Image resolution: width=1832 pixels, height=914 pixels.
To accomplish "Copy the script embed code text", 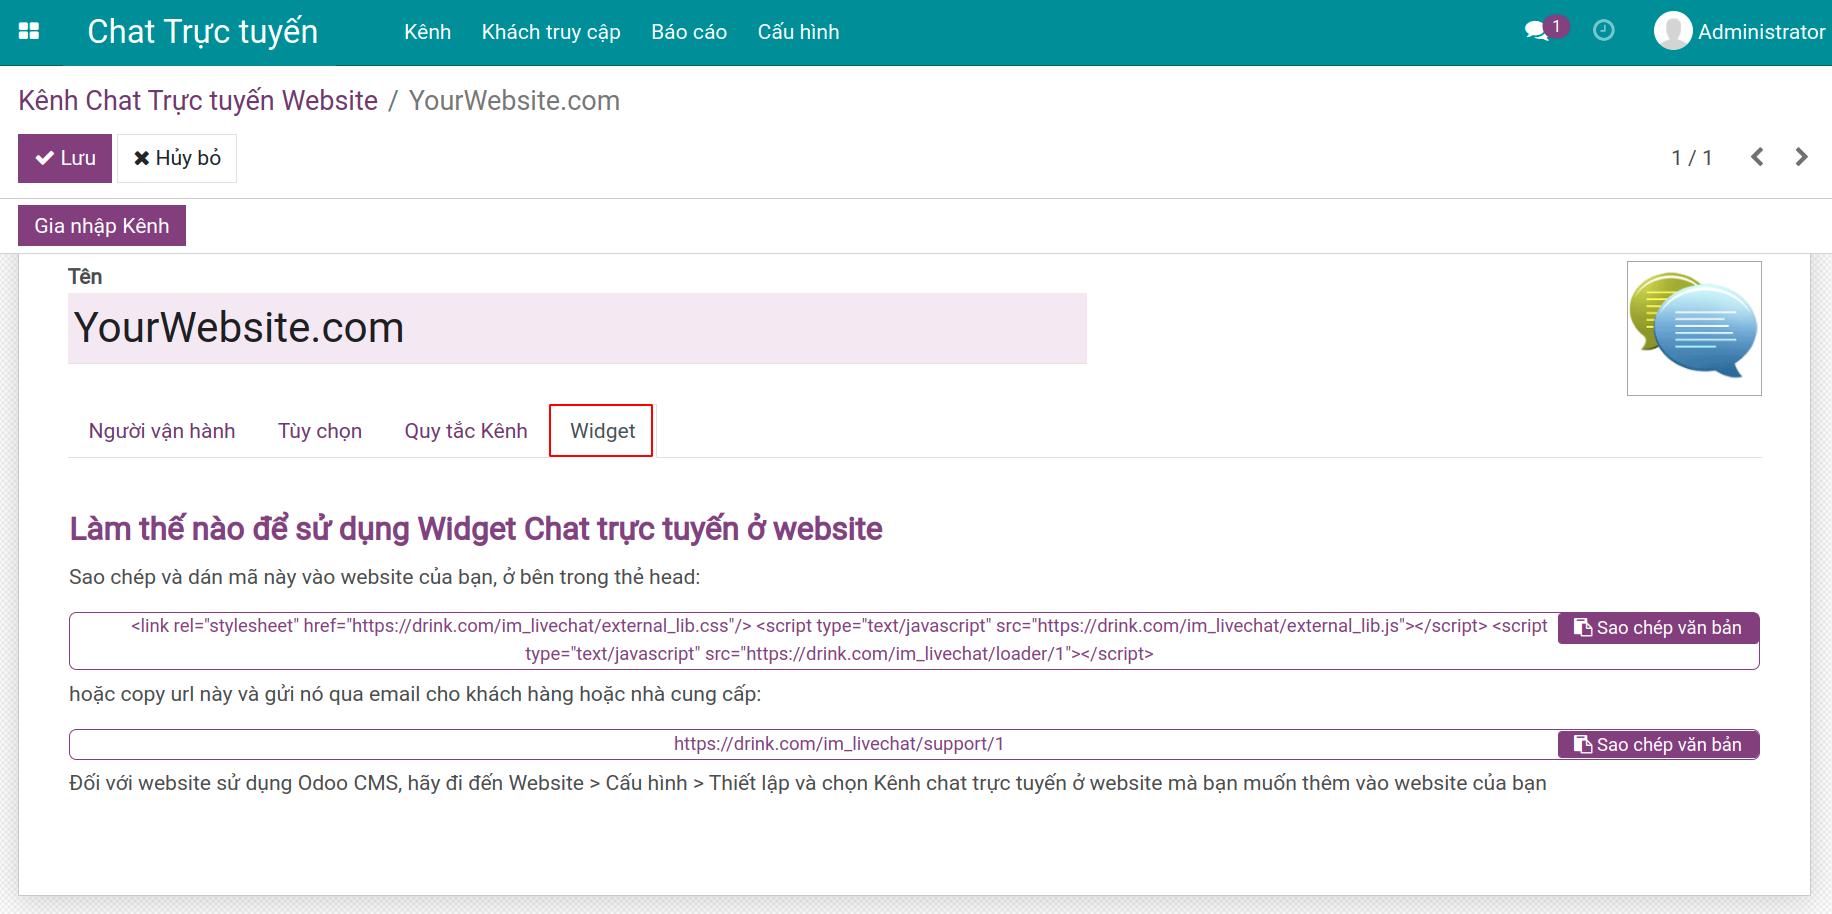I will pos(1658,628).
